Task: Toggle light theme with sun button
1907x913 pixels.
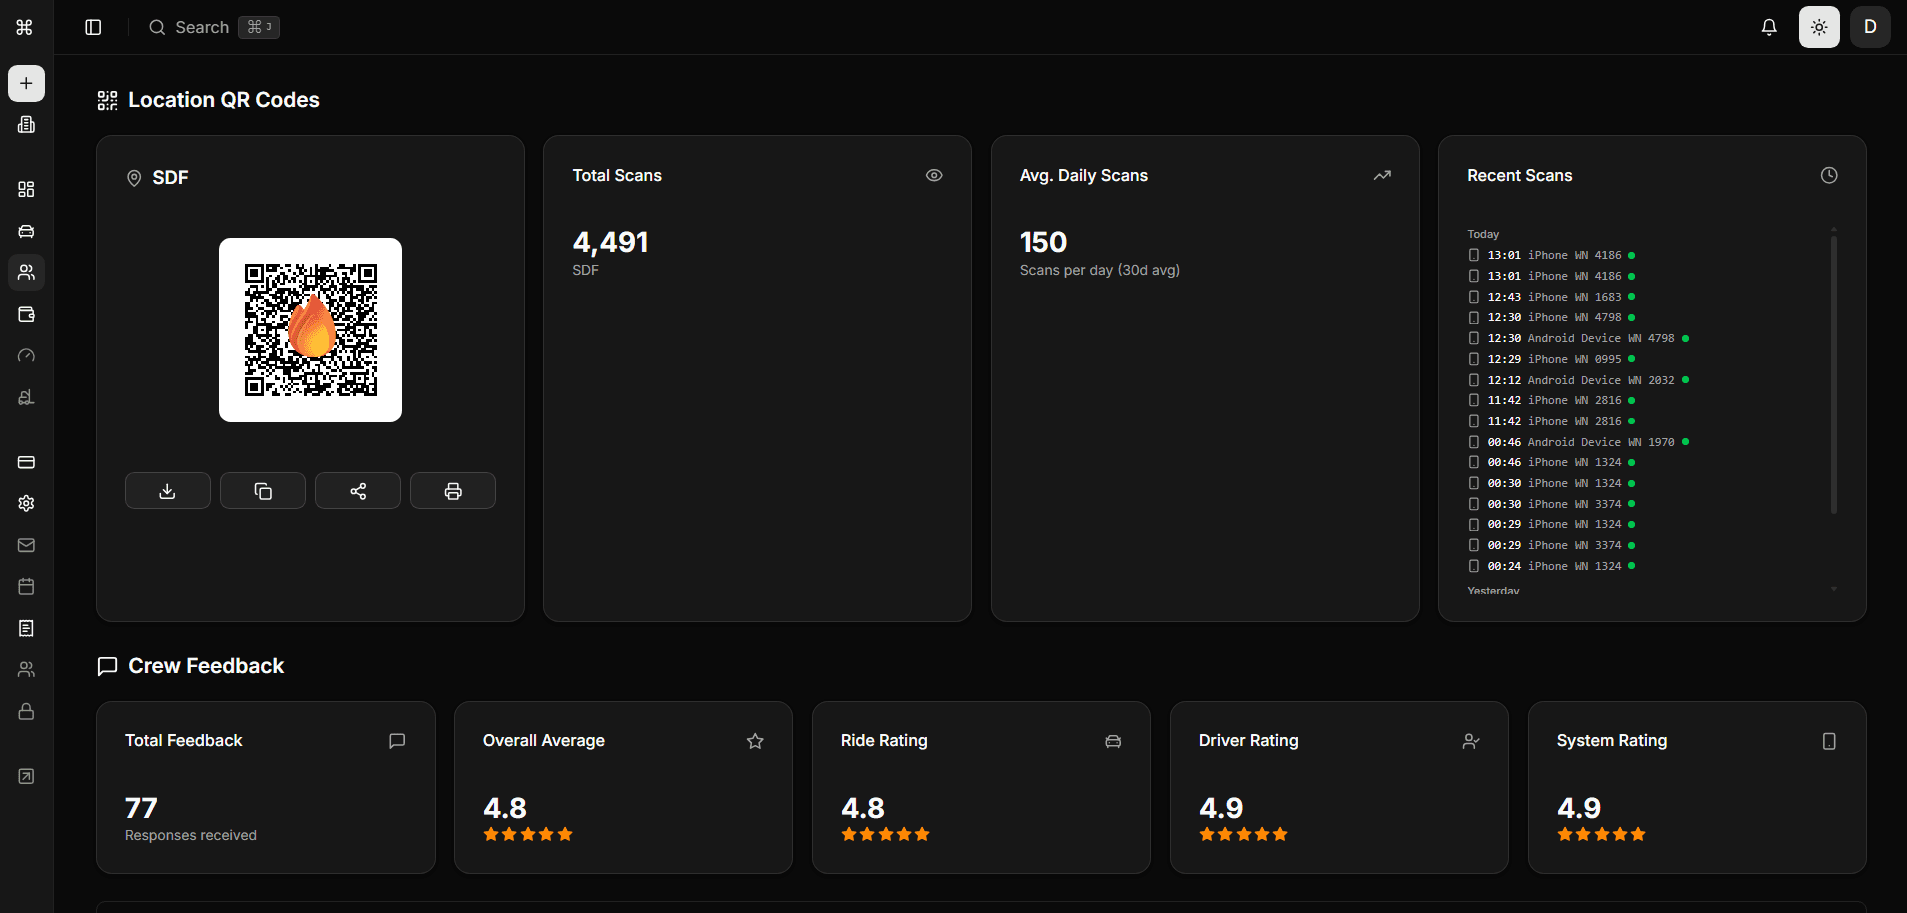Action: click(x=1819, y=27)
